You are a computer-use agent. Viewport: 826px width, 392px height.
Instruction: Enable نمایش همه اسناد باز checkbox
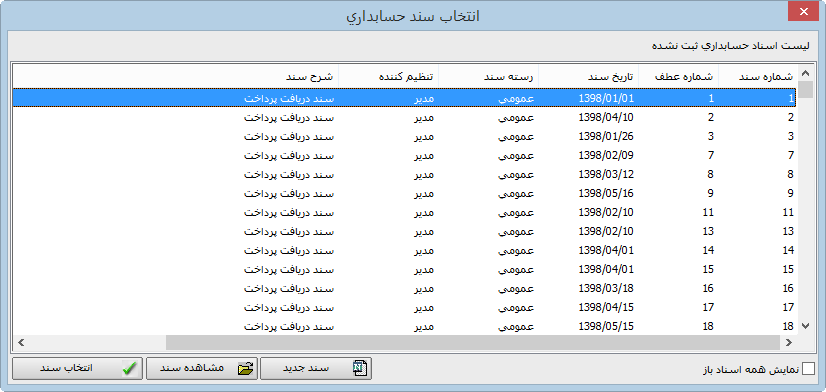pos(808,368)
